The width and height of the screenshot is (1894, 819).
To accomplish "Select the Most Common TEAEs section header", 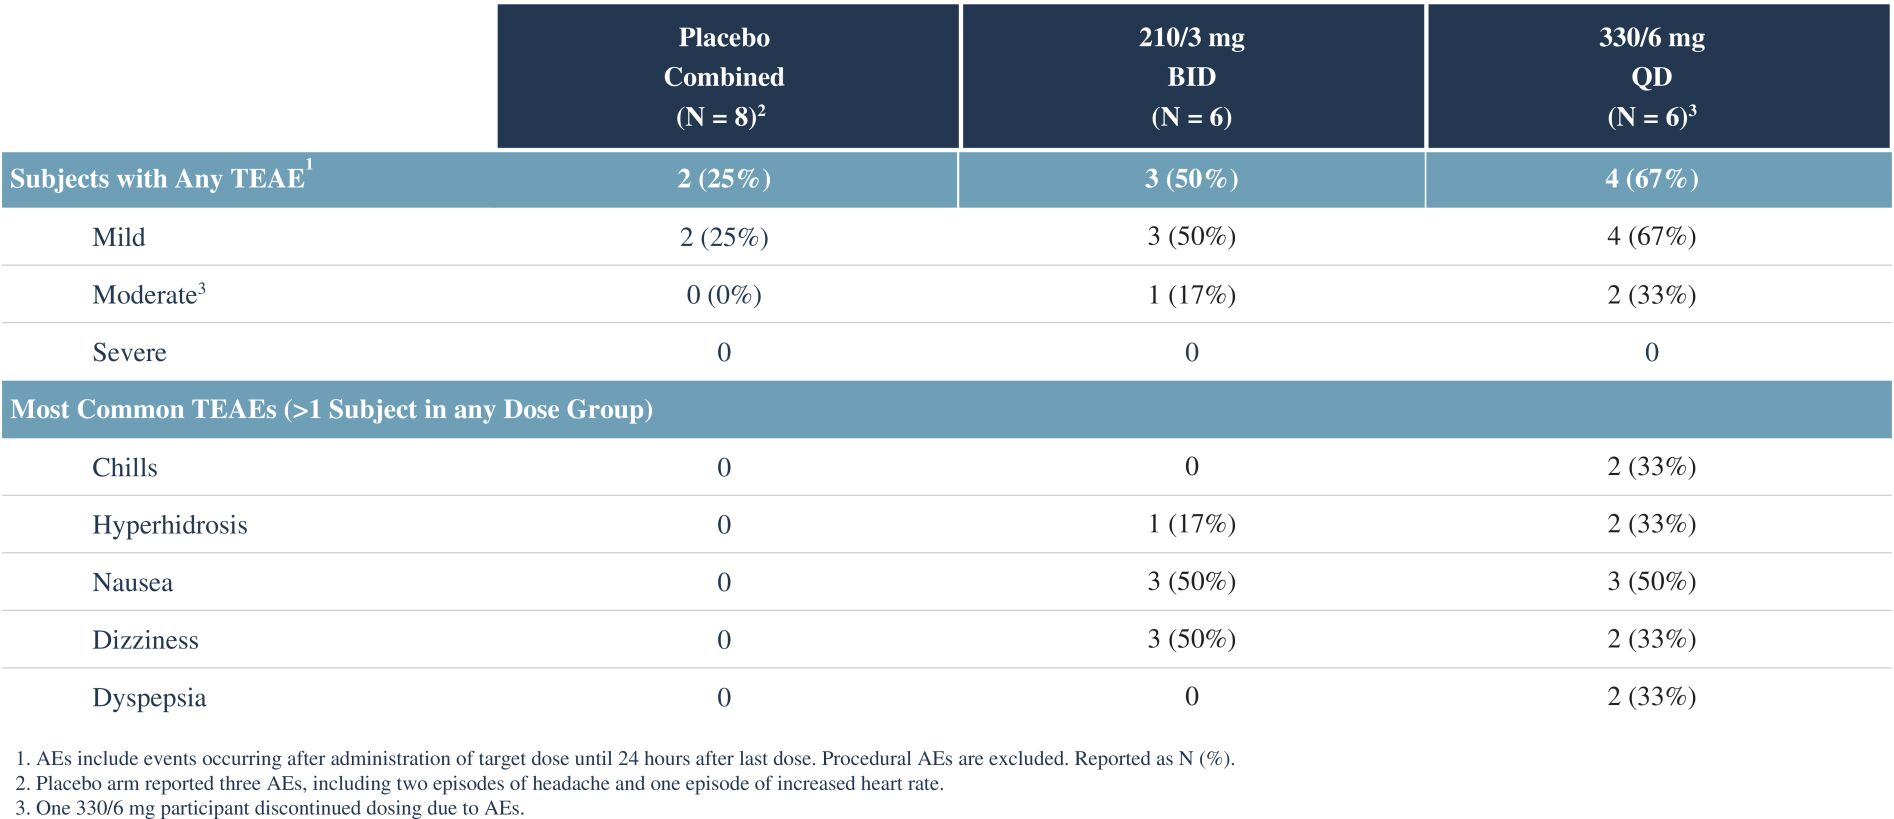I will point(331,410).
